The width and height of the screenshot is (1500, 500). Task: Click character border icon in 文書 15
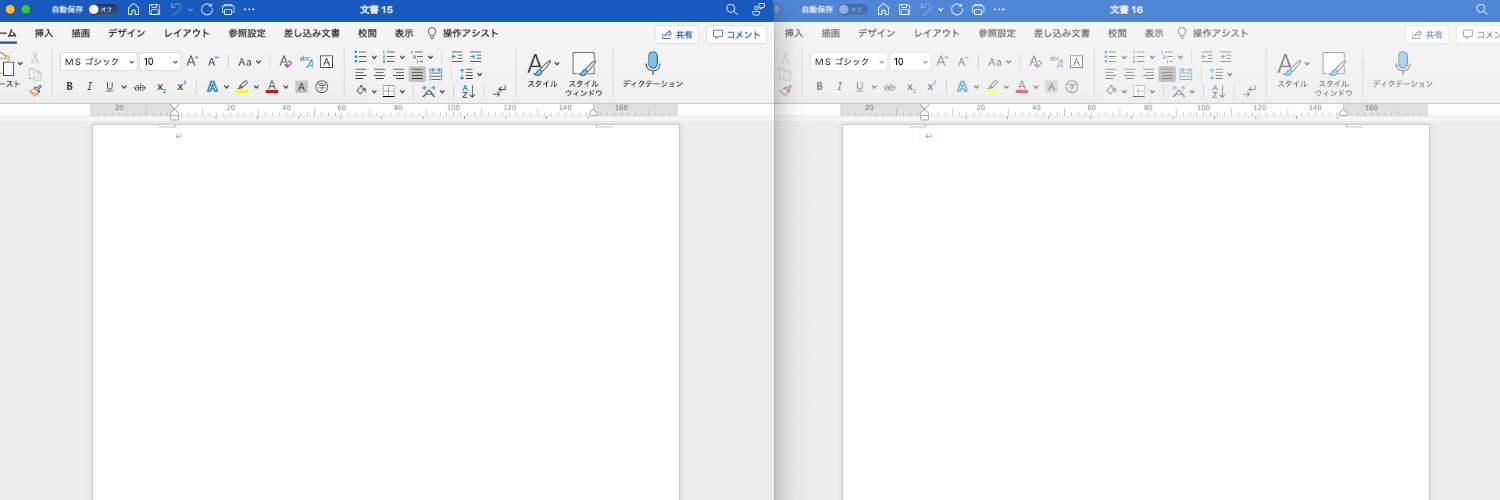326,61
